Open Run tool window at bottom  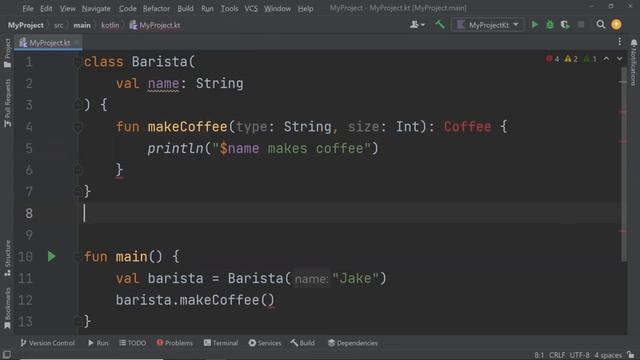click(x=98, y=343)
